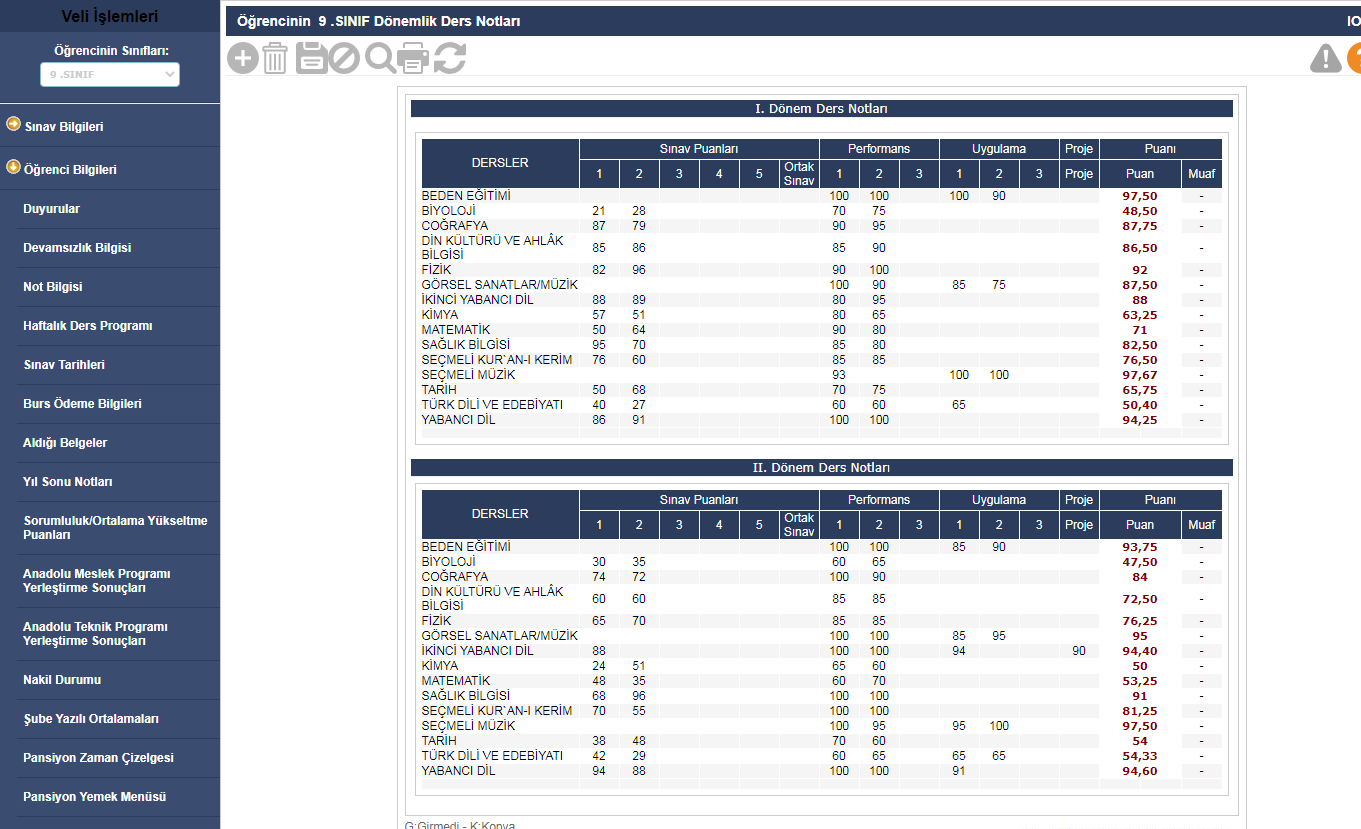Open Pansiyon Zaman Çizelgesi
The height and width of the screenshot is (829, 1361).
click(x=98, y=758)
